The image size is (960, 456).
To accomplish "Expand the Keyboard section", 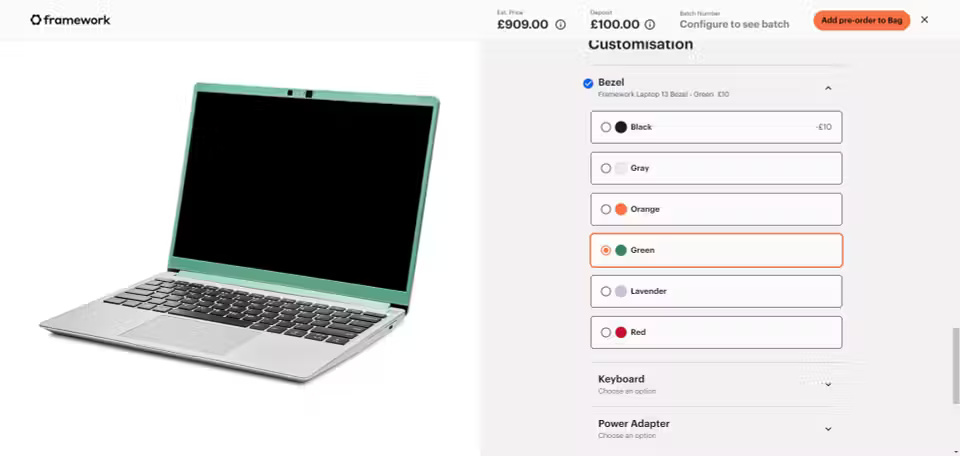I will pos(716,384).
